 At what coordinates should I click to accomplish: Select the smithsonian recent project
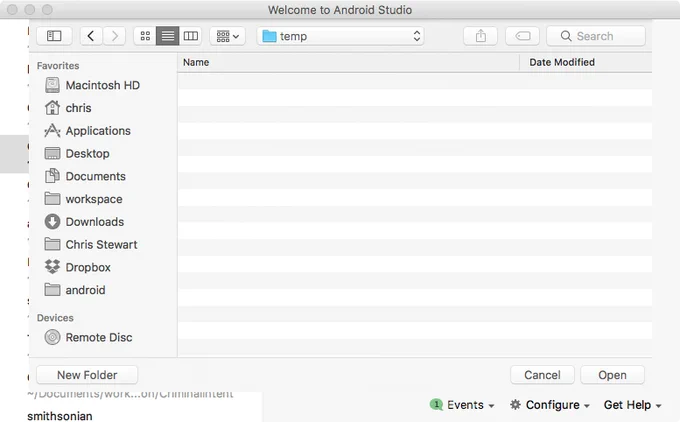[60, 416]
